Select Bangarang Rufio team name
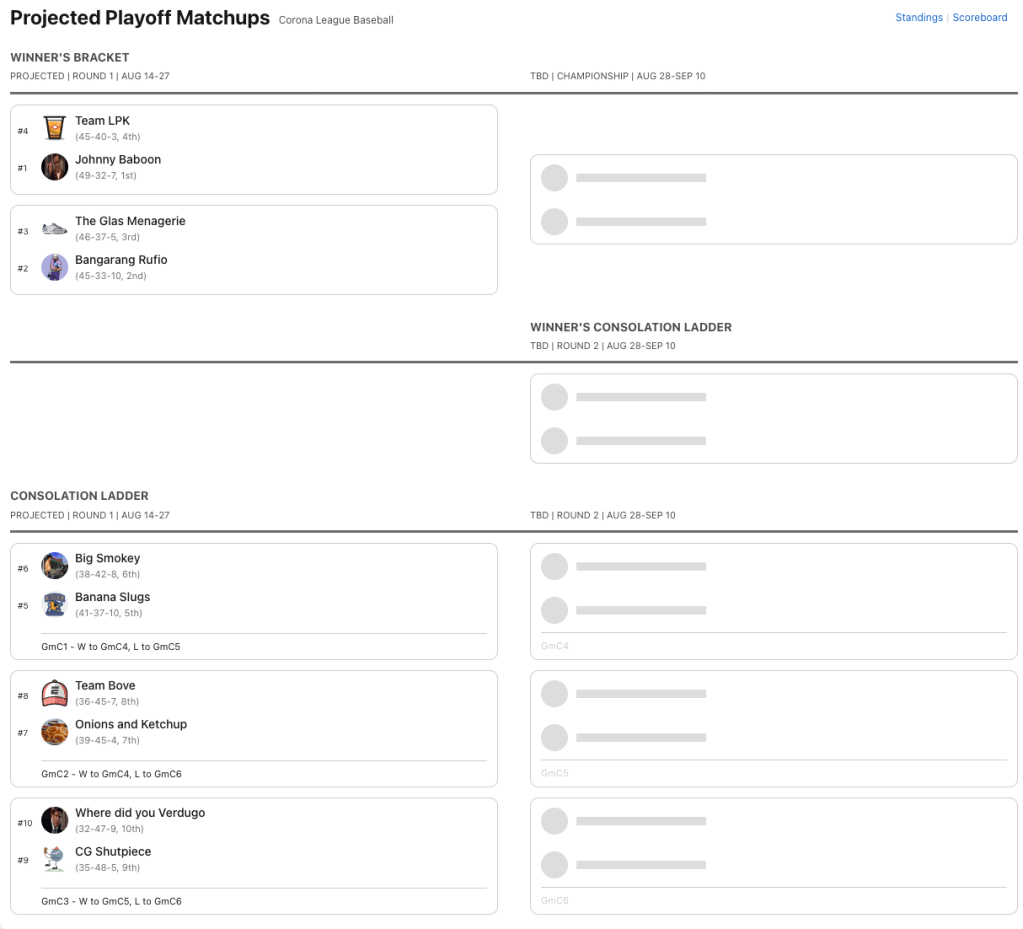This screenshot has height=929, width=1023. (121, 260)
